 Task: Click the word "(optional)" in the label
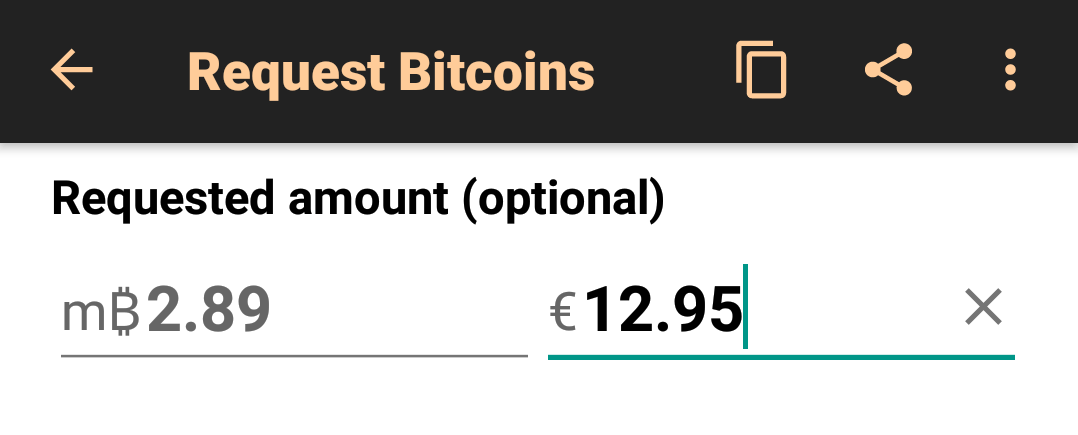[564, 200]
